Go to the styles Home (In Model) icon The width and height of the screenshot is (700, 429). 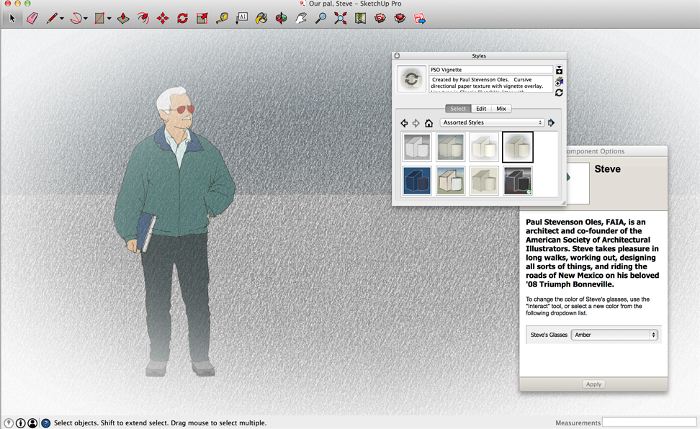[429, 123]
